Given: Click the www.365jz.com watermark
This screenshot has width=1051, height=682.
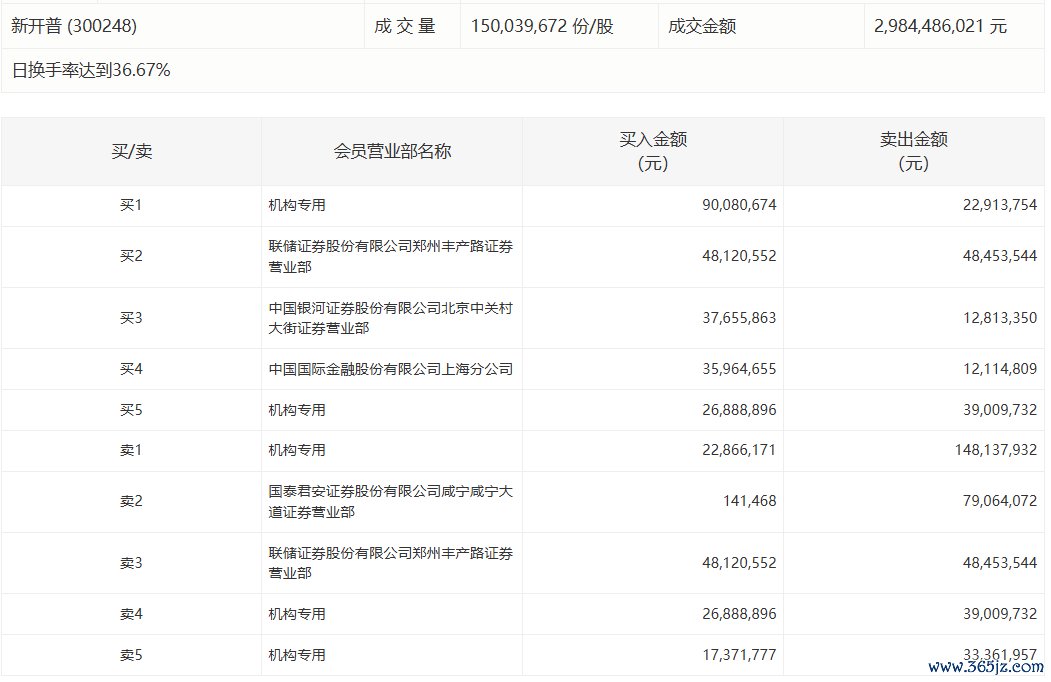Looking at the screenshot, I should (985, 666).
